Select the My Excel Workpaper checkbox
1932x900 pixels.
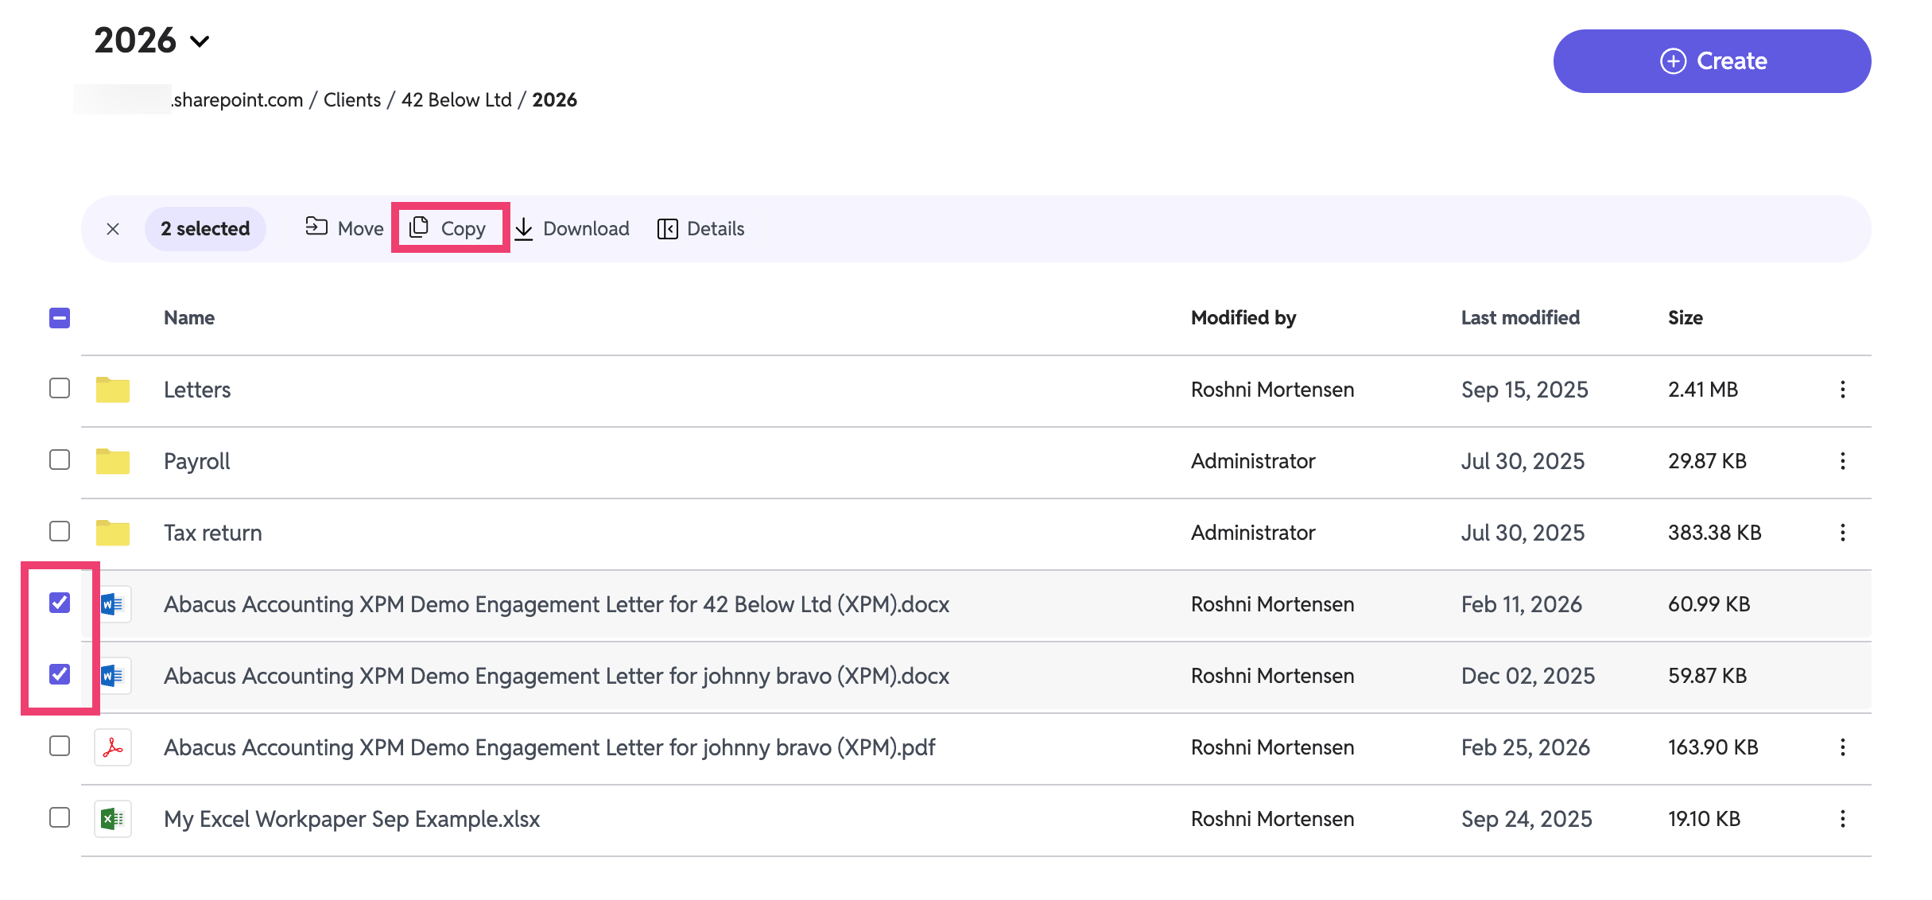point(60,817)
